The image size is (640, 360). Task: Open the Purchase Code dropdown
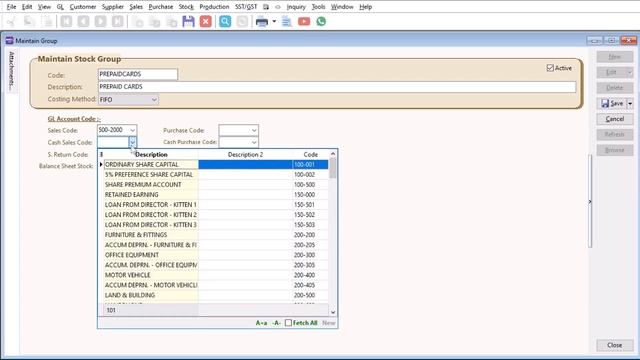254,130
